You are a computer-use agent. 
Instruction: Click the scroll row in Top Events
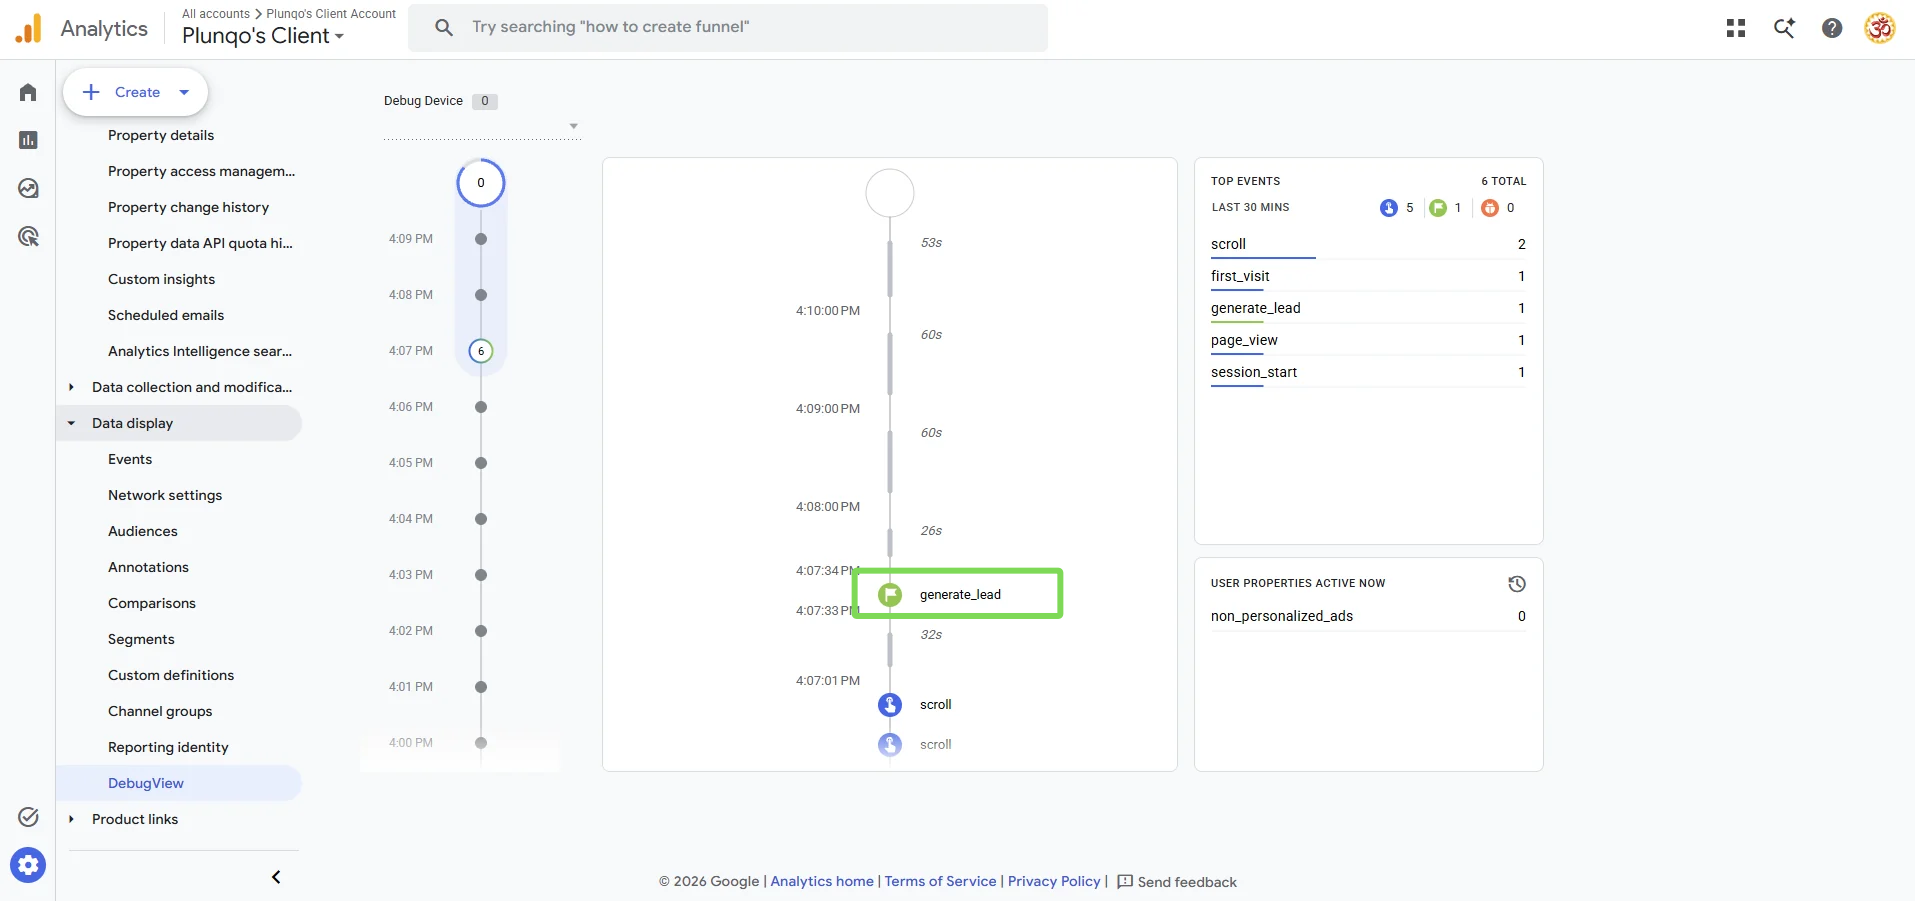click(x=1368, y=244)
